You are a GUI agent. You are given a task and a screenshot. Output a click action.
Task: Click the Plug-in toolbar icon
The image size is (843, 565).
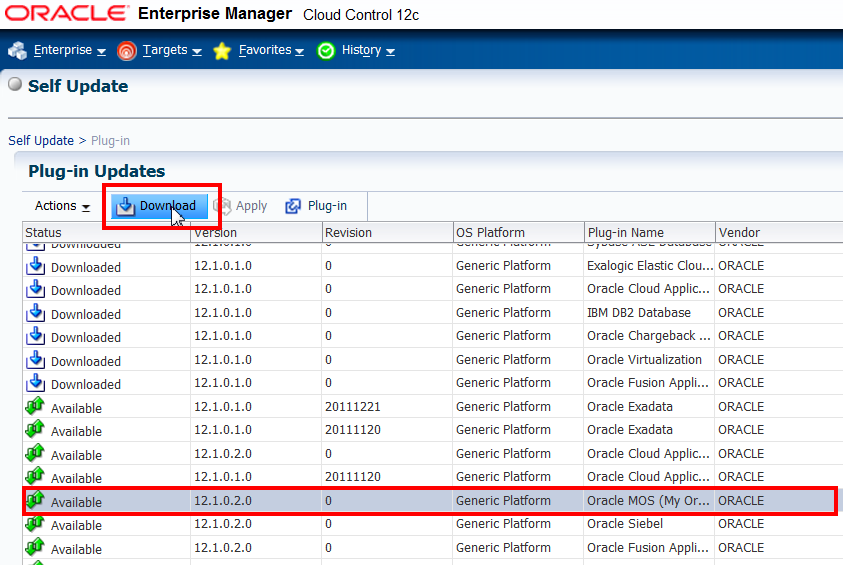click(293, 206)
